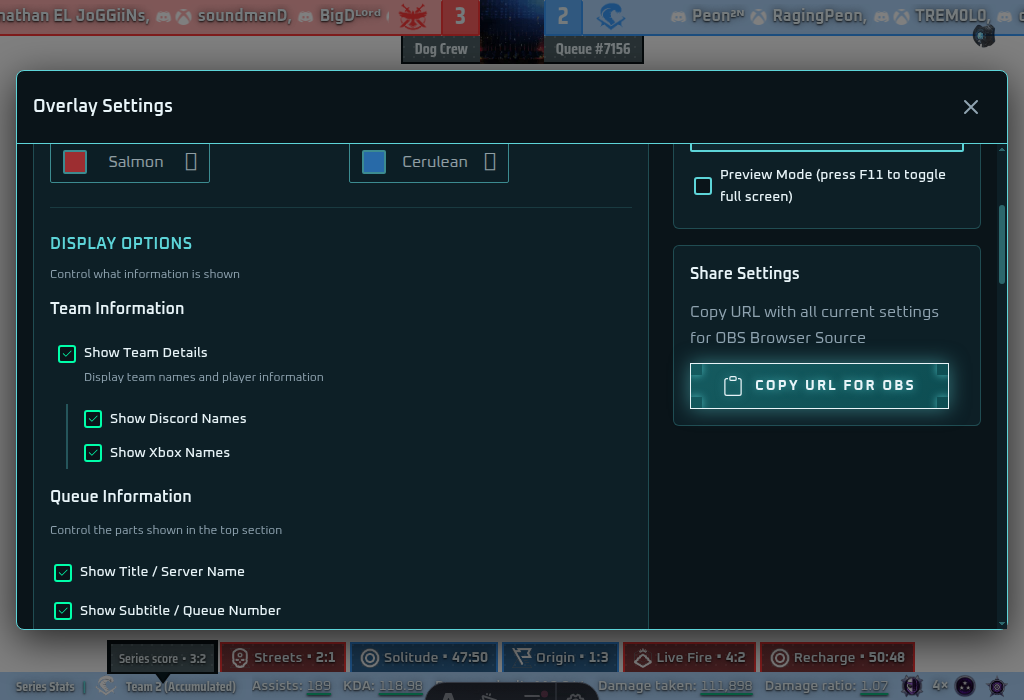
Task: Select the Queue #7156 tab
Action: [x=594, y=48]
